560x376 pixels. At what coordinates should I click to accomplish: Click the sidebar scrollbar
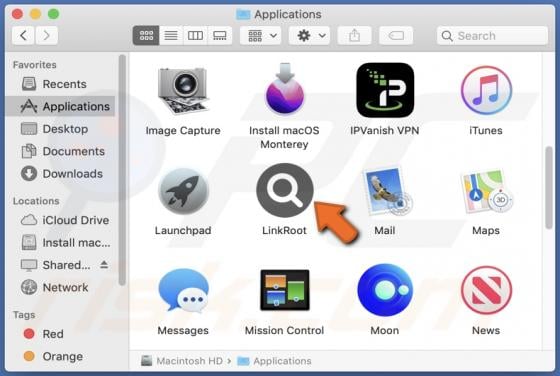[122, 170]
